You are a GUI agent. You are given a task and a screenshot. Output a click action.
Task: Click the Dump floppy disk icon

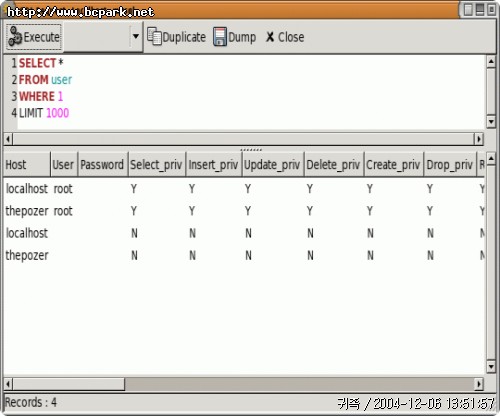[220, 36]
